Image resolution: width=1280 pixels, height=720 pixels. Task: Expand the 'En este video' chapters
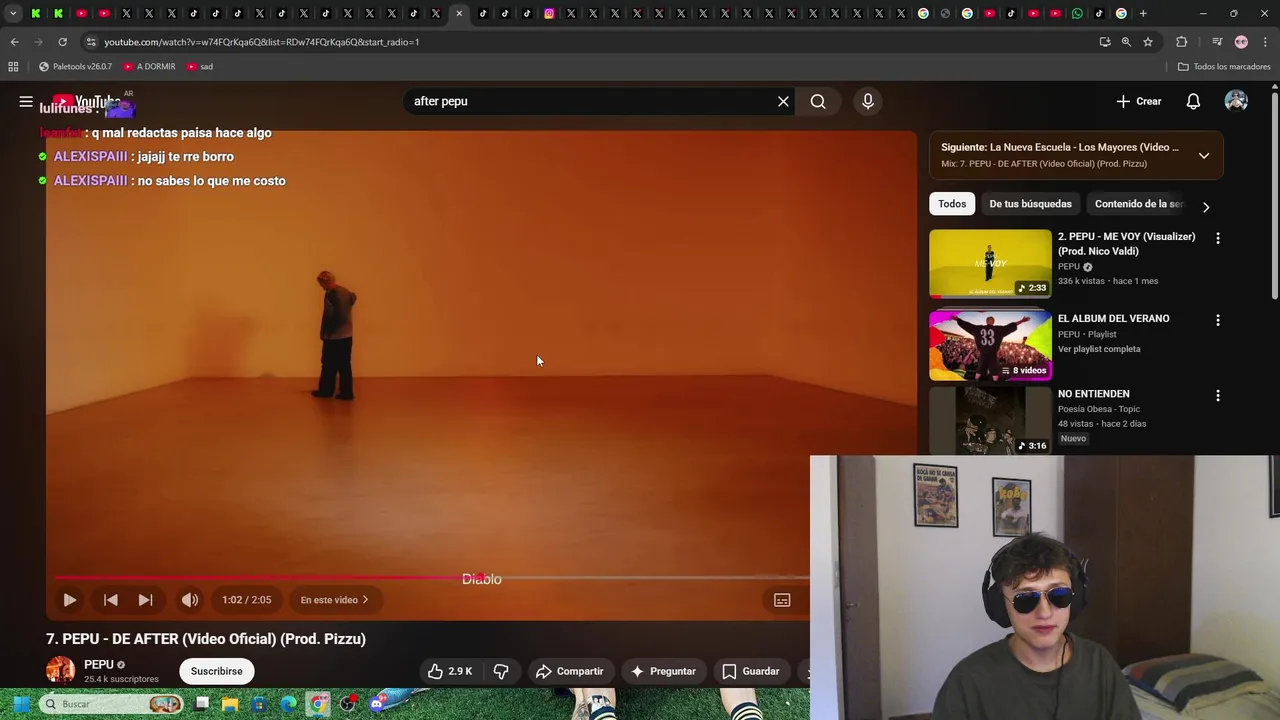334,600
